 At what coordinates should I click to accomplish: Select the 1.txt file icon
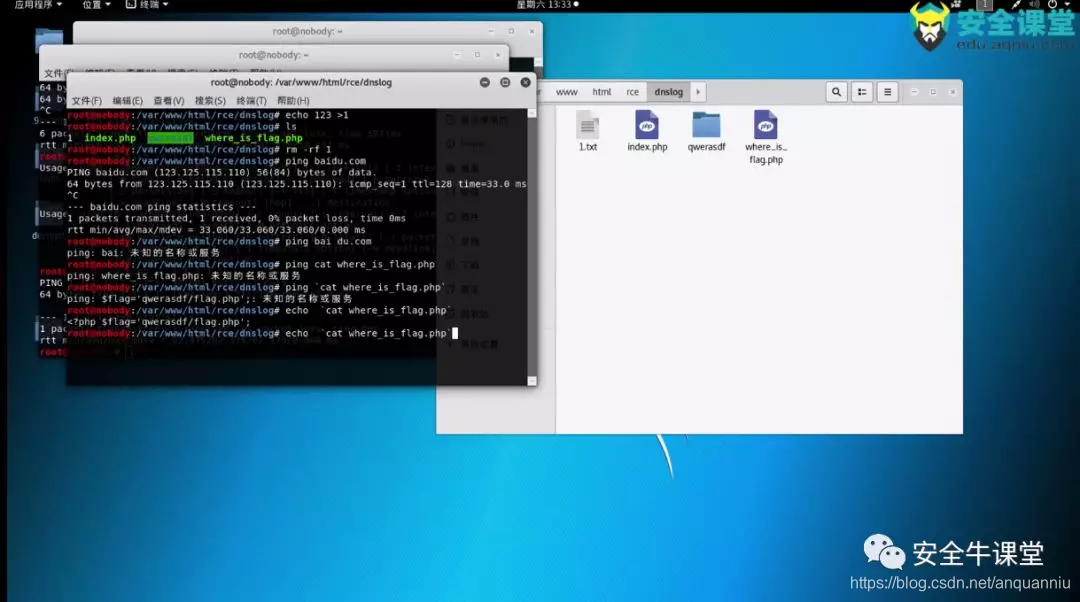point(588,131)
